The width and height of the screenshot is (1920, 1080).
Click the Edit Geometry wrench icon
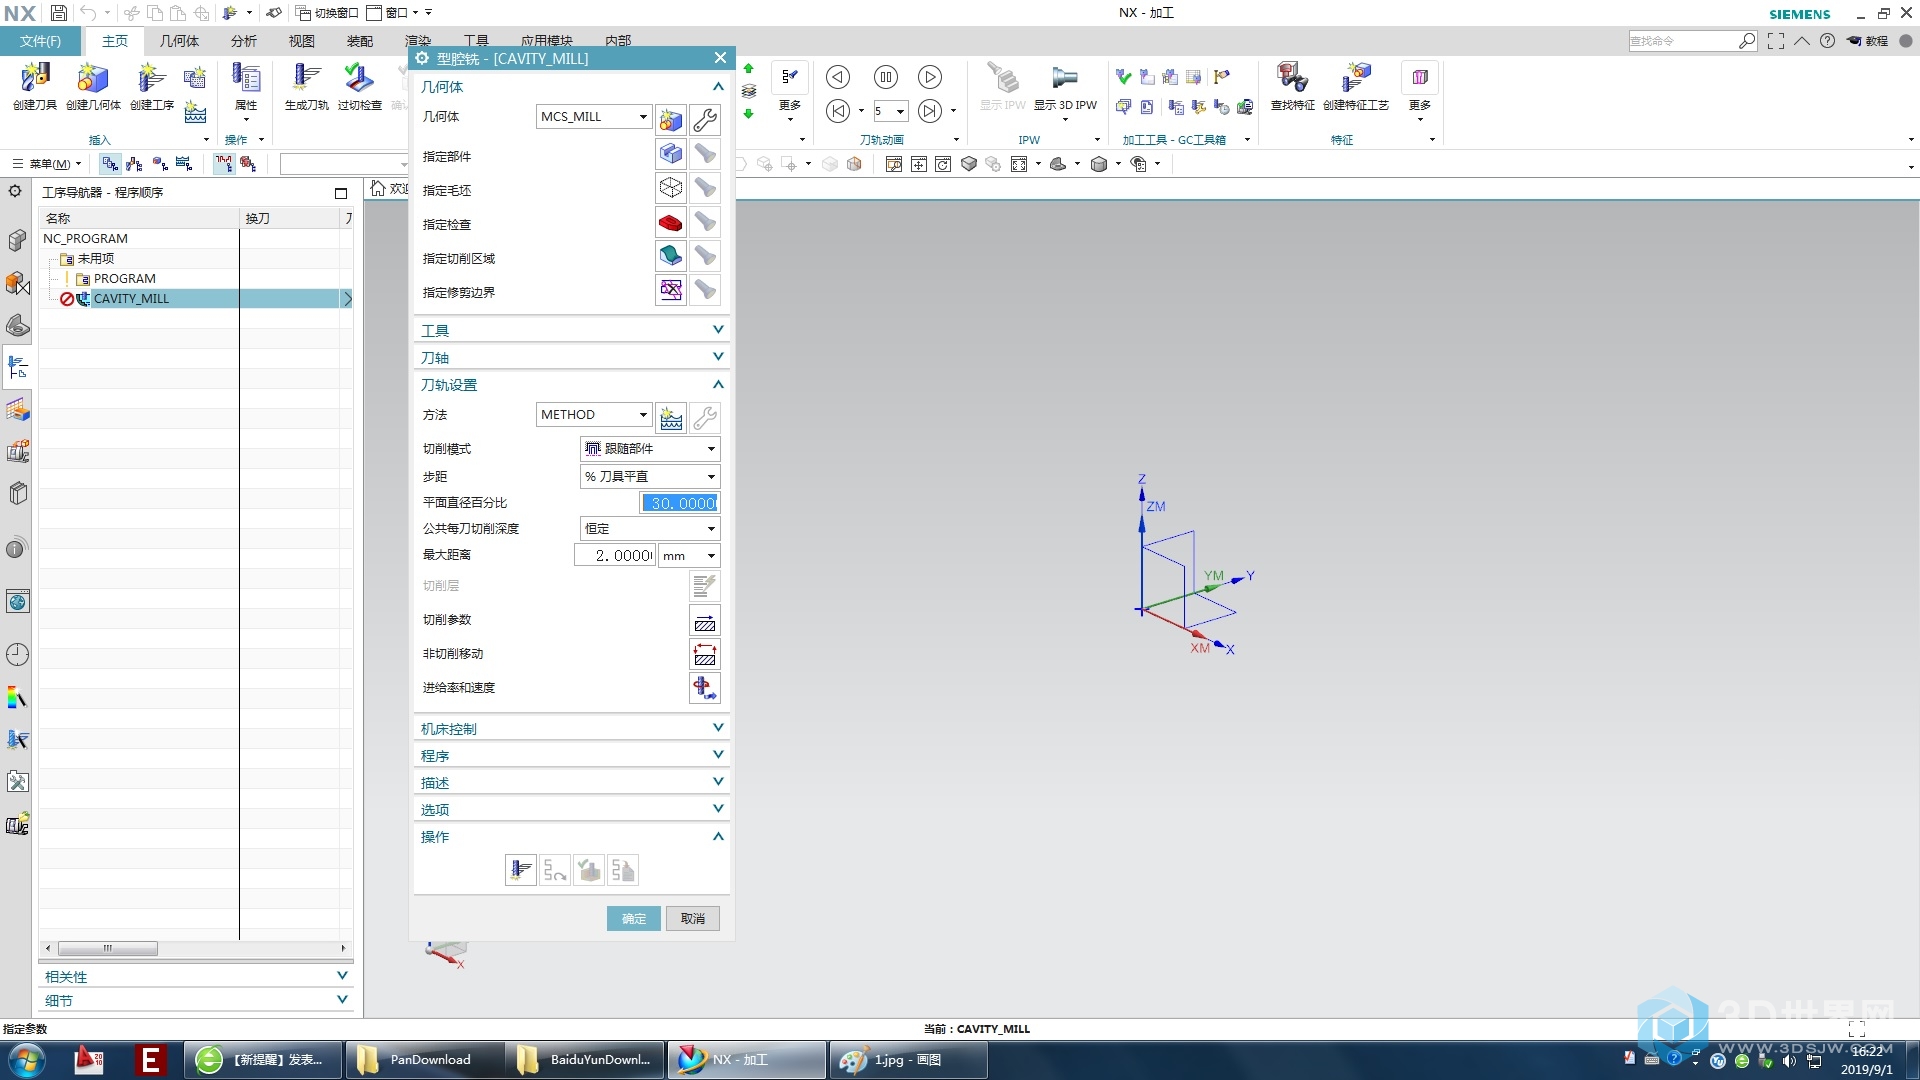pyautogui.click(x=705, y=120)
